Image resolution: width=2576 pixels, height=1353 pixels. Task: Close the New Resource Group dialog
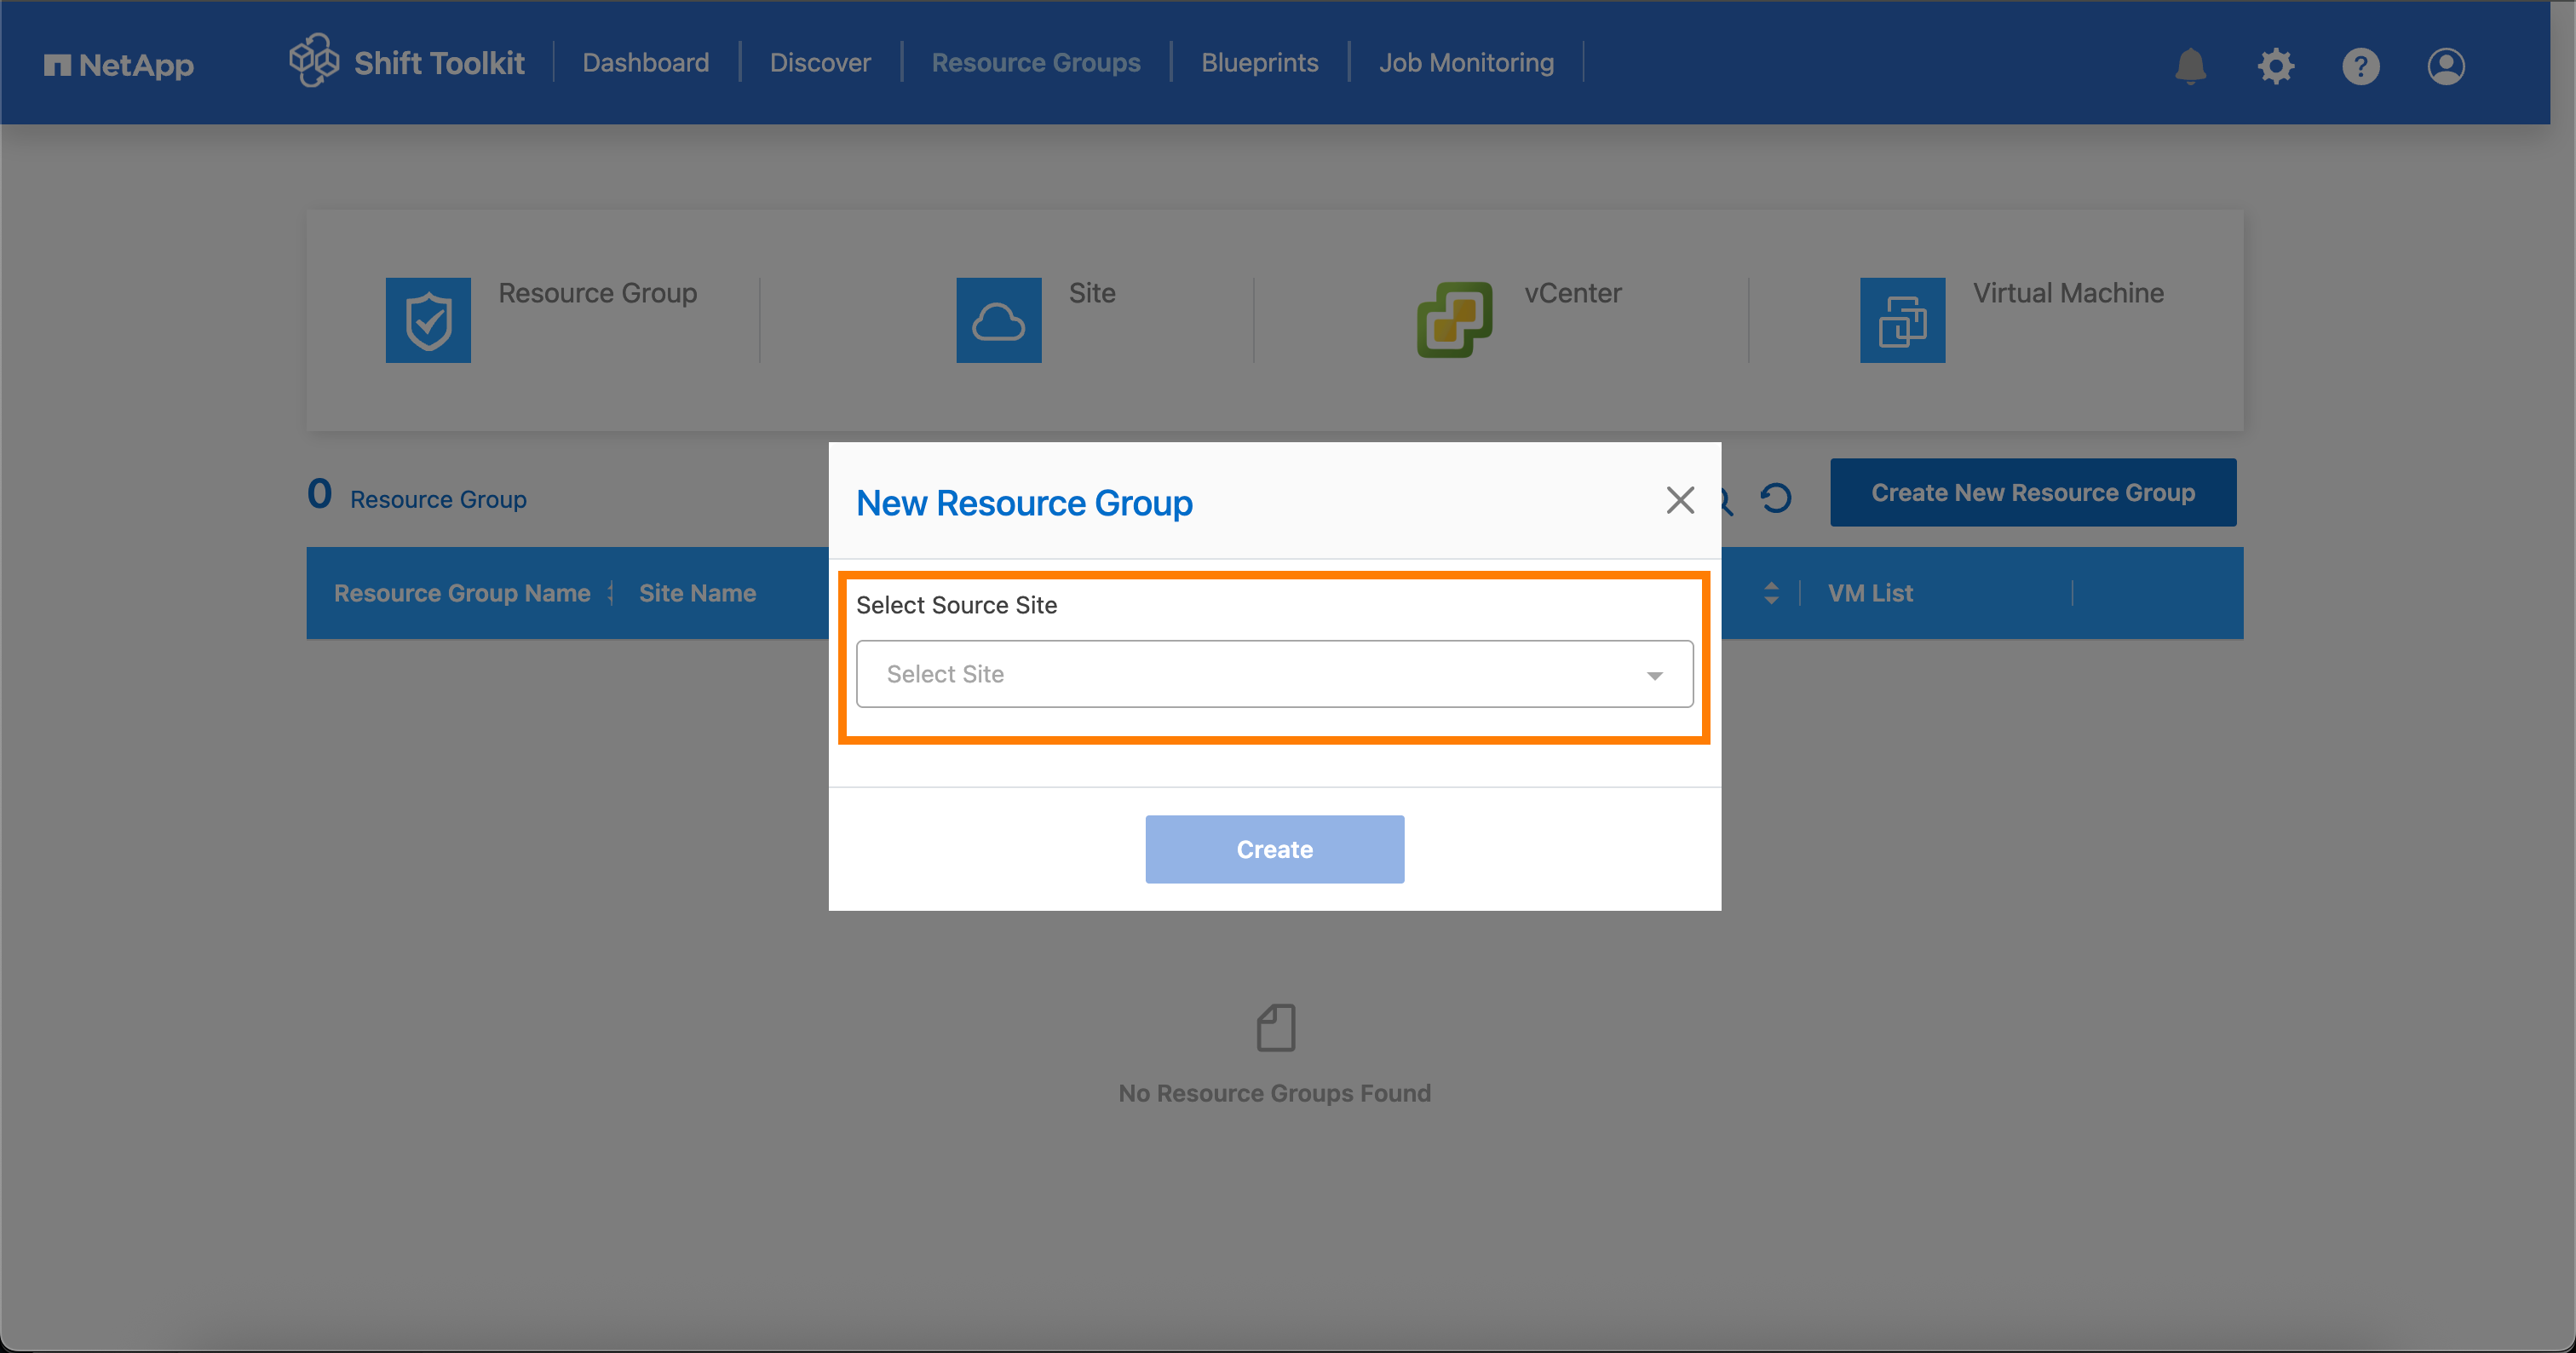click(x=1680, y=500)
